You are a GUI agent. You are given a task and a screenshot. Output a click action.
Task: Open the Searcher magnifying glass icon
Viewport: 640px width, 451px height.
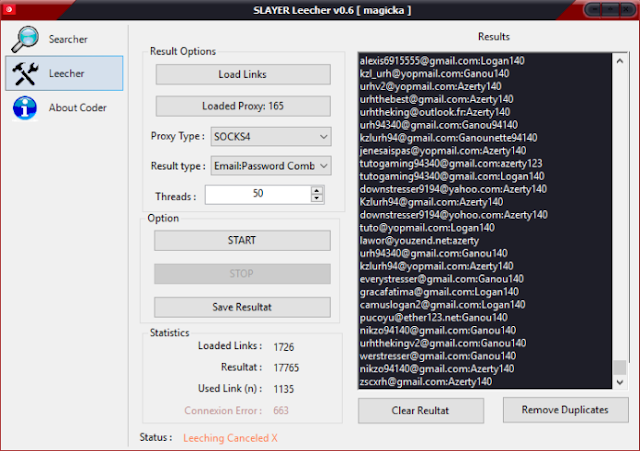point(25,39)
